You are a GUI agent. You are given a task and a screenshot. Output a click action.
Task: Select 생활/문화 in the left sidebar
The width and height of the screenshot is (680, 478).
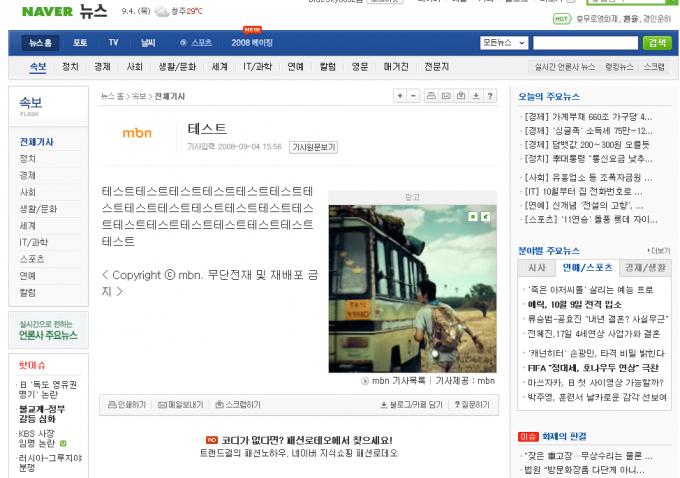[38, 209]
